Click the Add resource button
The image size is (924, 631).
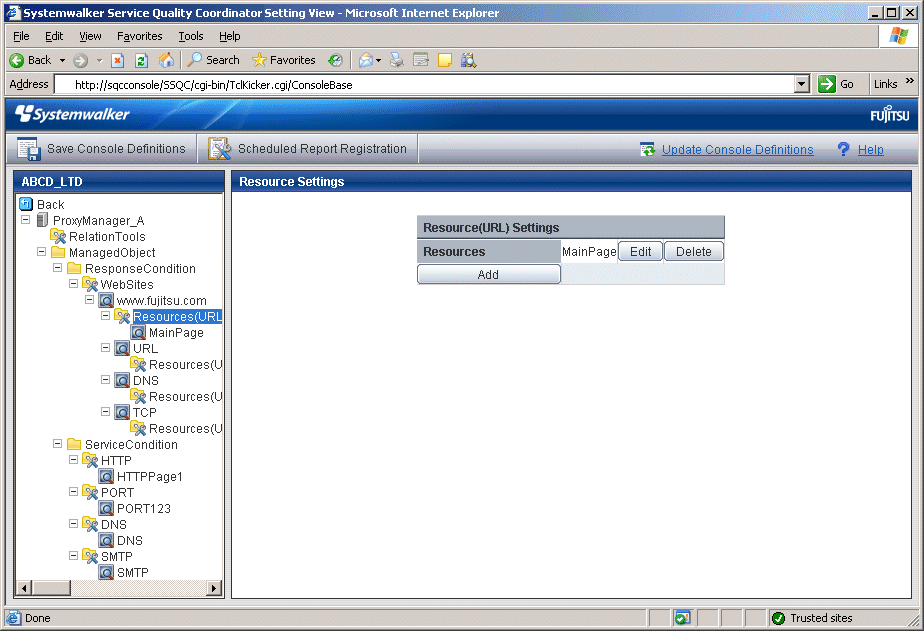[x=489, y=274]
